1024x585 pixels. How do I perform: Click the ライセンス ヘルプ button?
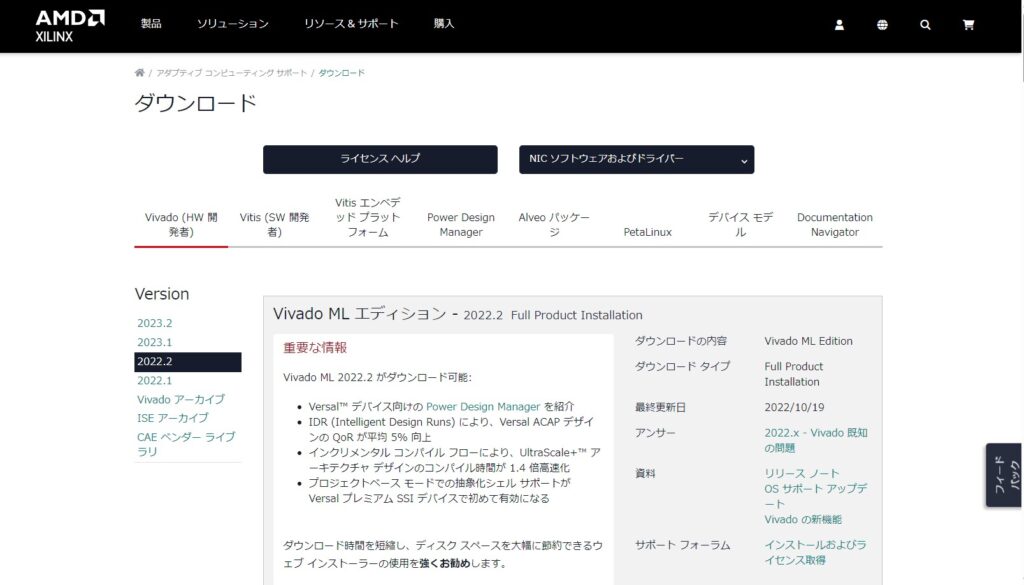point(380,159)
